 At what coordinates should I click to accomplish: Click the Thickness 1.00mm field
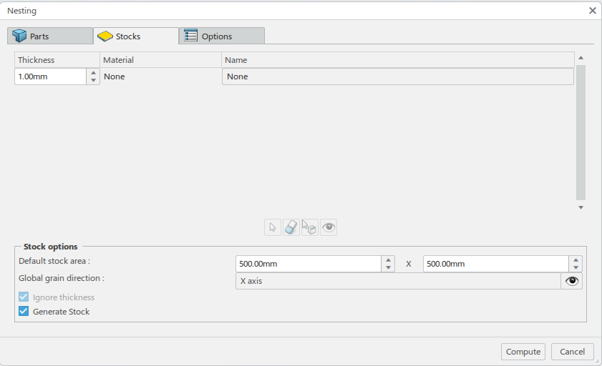tap(50, 76)
